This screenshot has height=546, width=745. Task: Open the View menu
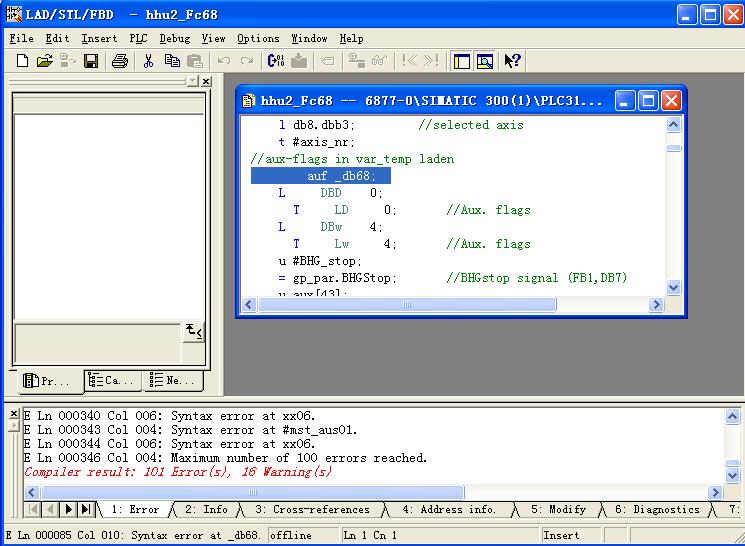tap(213, 38)
